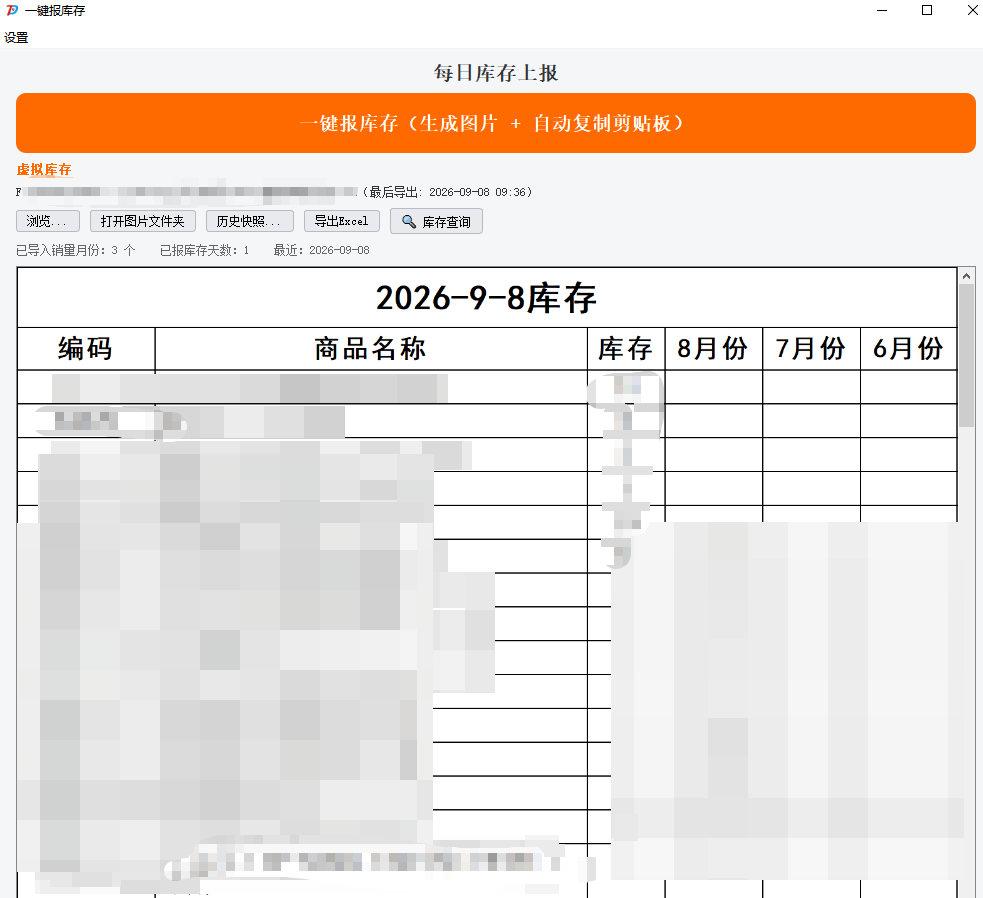This screenshot has height=898, width=983.
Task: Click the 浏览... browse button
Action: (x=48, y=221)
